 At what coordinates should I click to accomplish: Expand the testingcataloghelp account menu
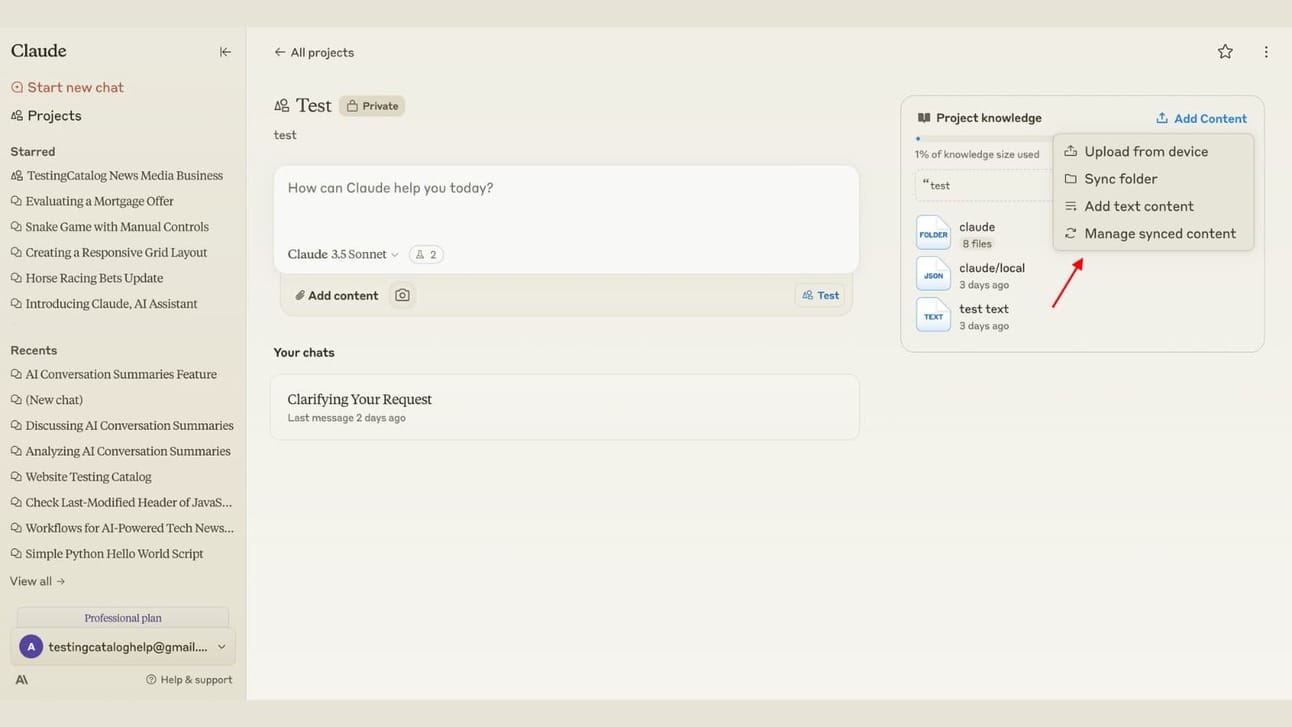pyautogui.click(x=123, y=647)
